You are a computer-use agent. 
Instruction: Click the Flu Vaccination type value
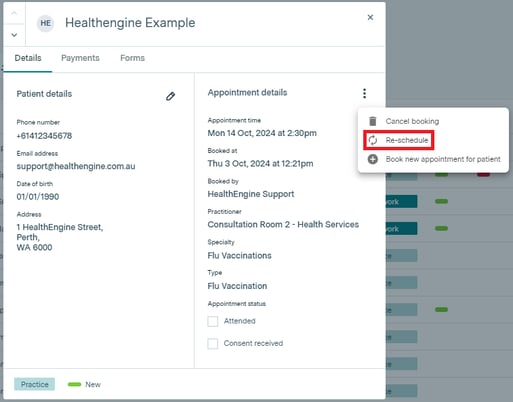click(237, 286)
